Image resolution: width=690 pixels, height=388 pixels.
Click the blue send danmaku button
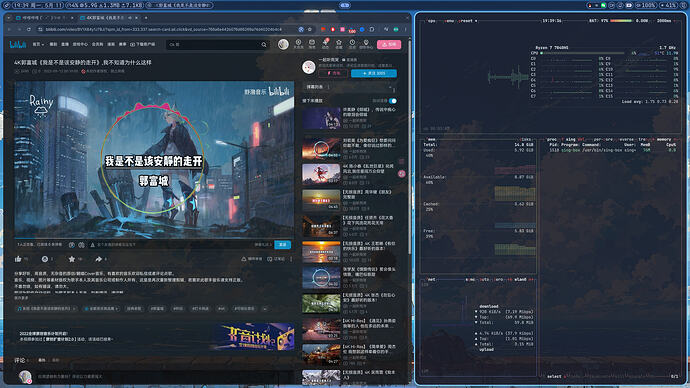(283, 245)
